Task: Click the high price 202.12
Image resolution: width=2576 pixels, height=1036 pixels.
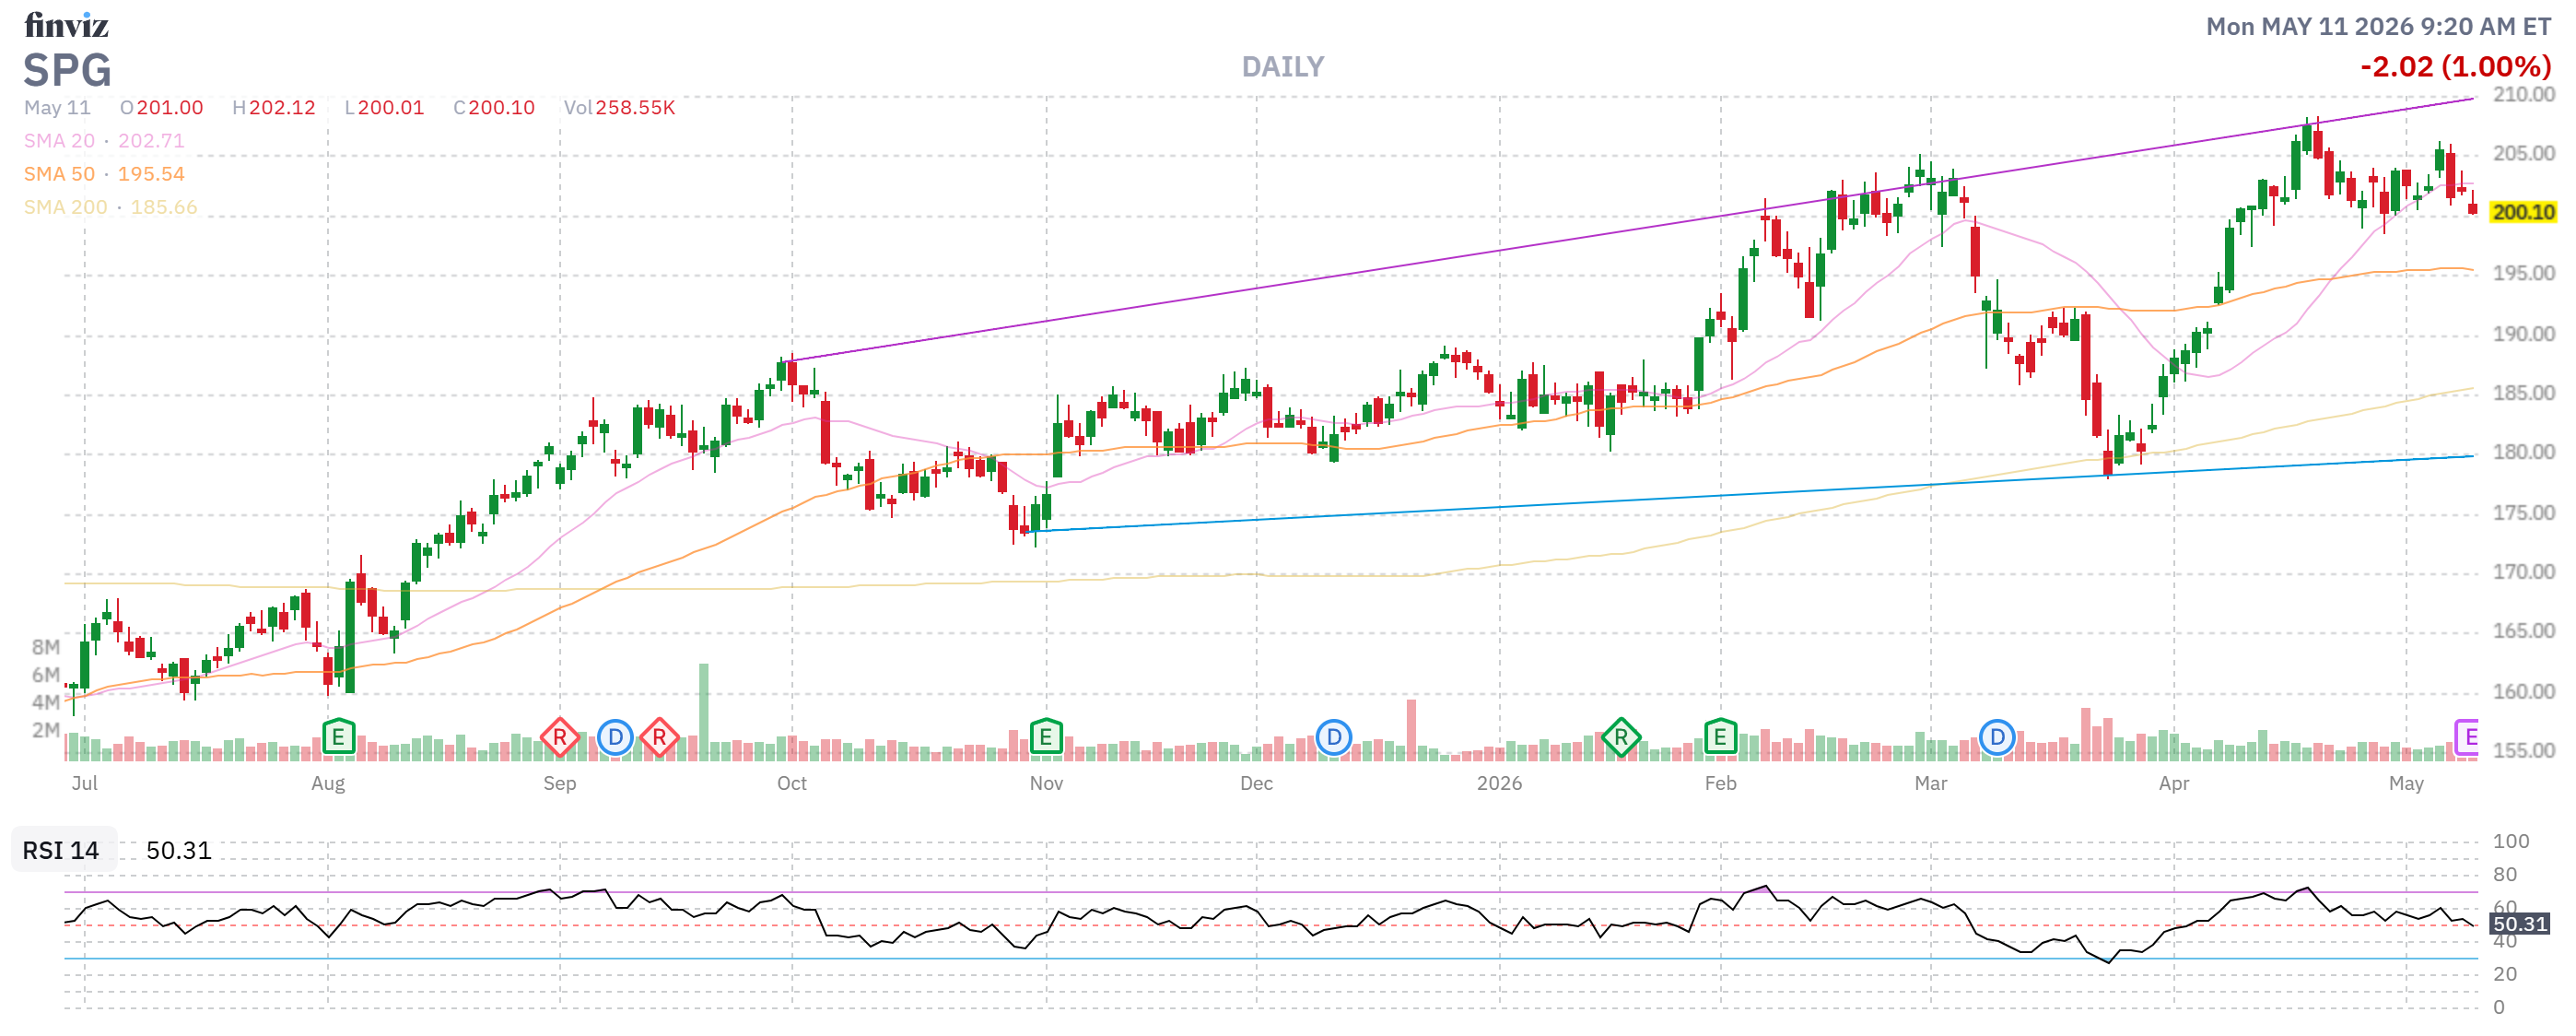Action: 282,108
